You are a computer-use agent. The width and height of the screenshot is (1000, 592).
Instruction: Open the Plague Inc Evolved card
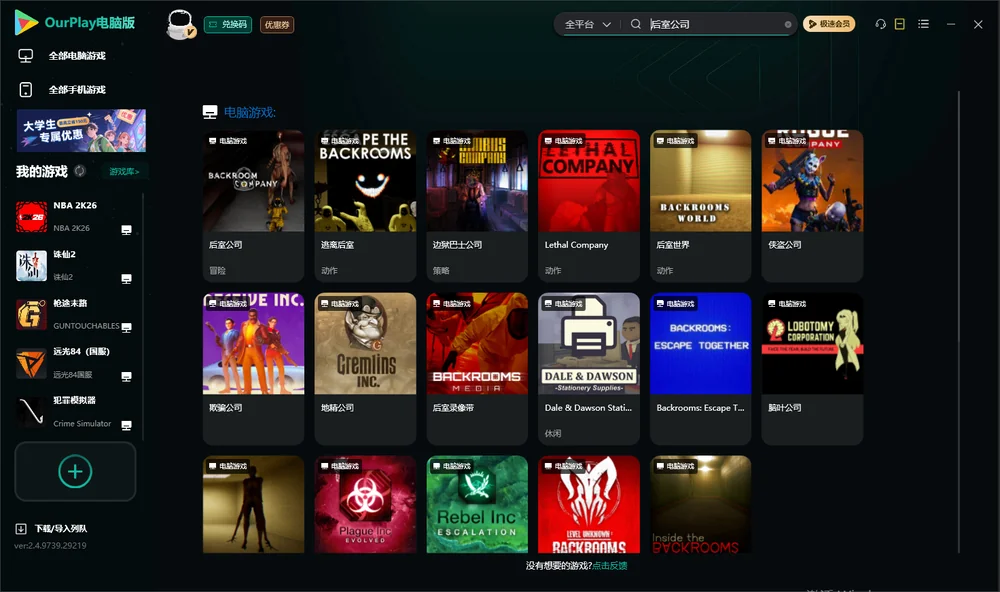[365, 504]
